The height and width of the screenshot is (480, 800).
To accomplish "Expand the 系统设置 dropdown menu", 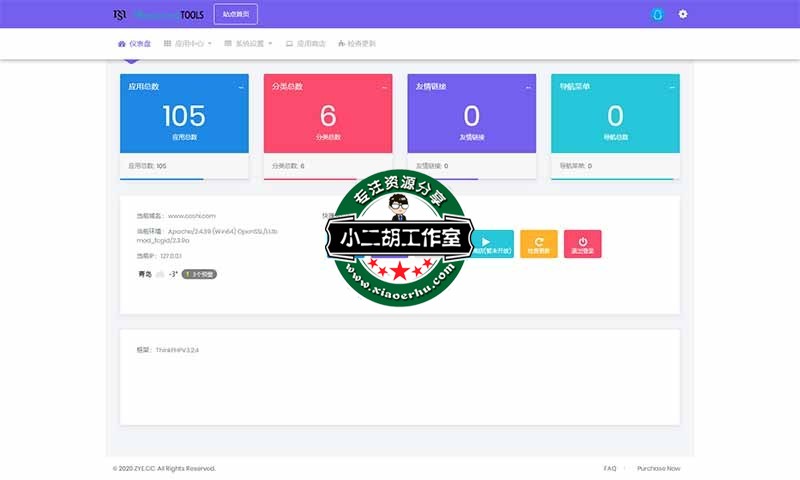I will click(x=248, y=44).
